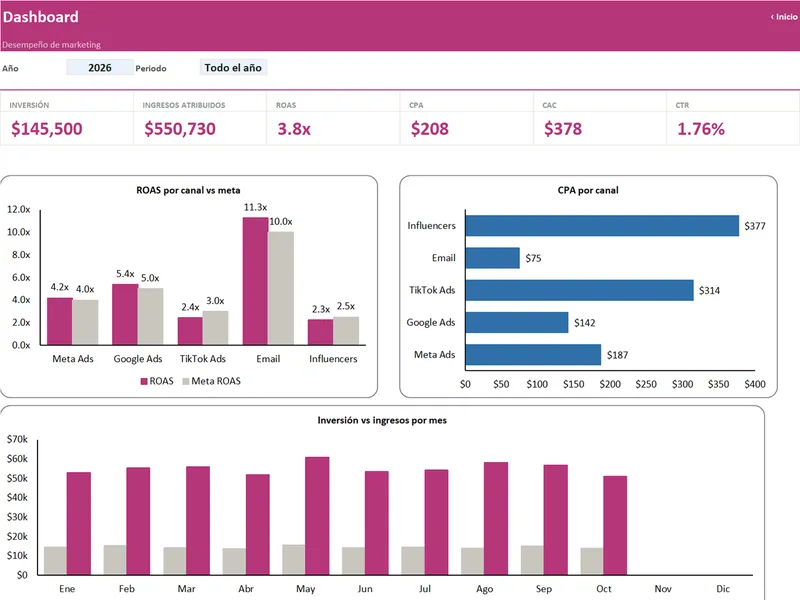Select the CTR KPI value 1.76%

(701, 129)
